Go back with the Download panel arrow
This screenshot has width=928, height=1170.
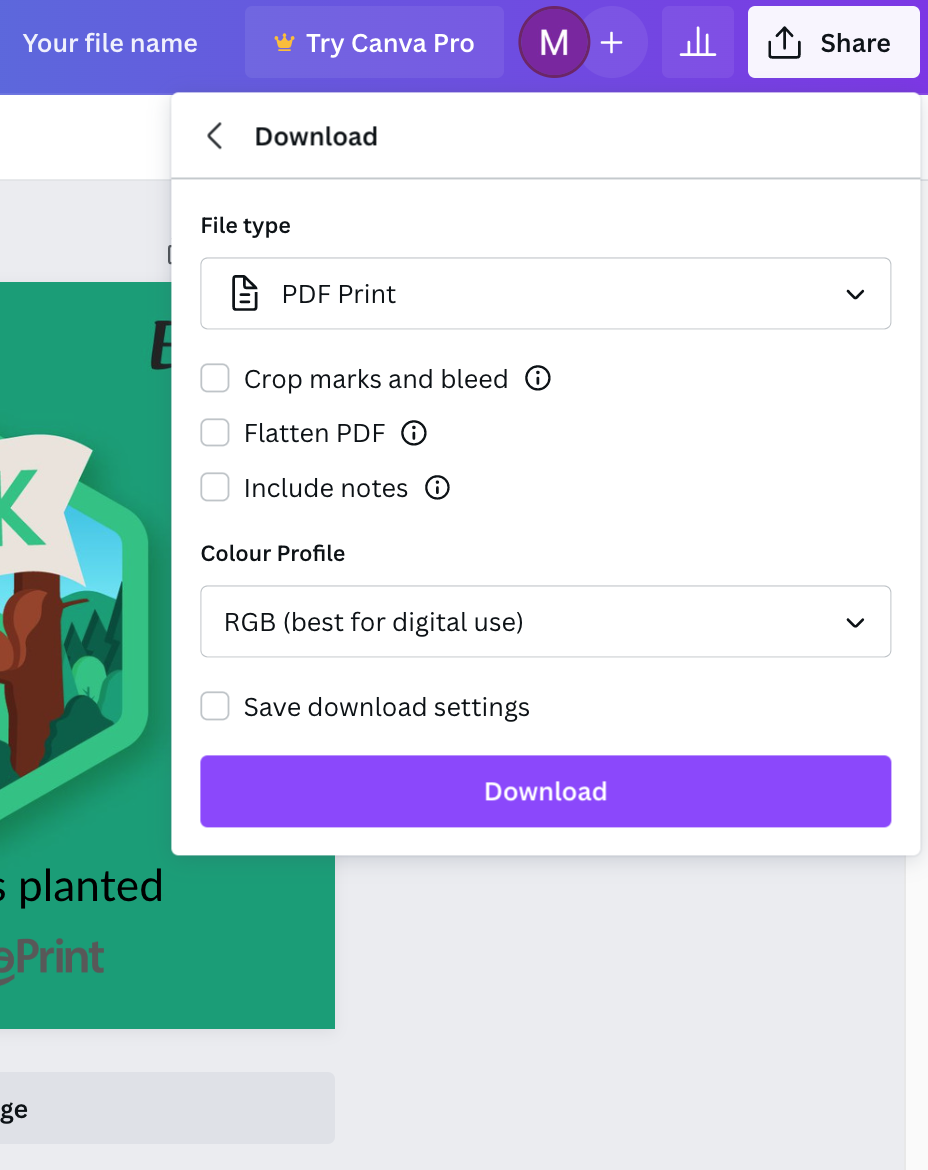click(x=215, y=136)
